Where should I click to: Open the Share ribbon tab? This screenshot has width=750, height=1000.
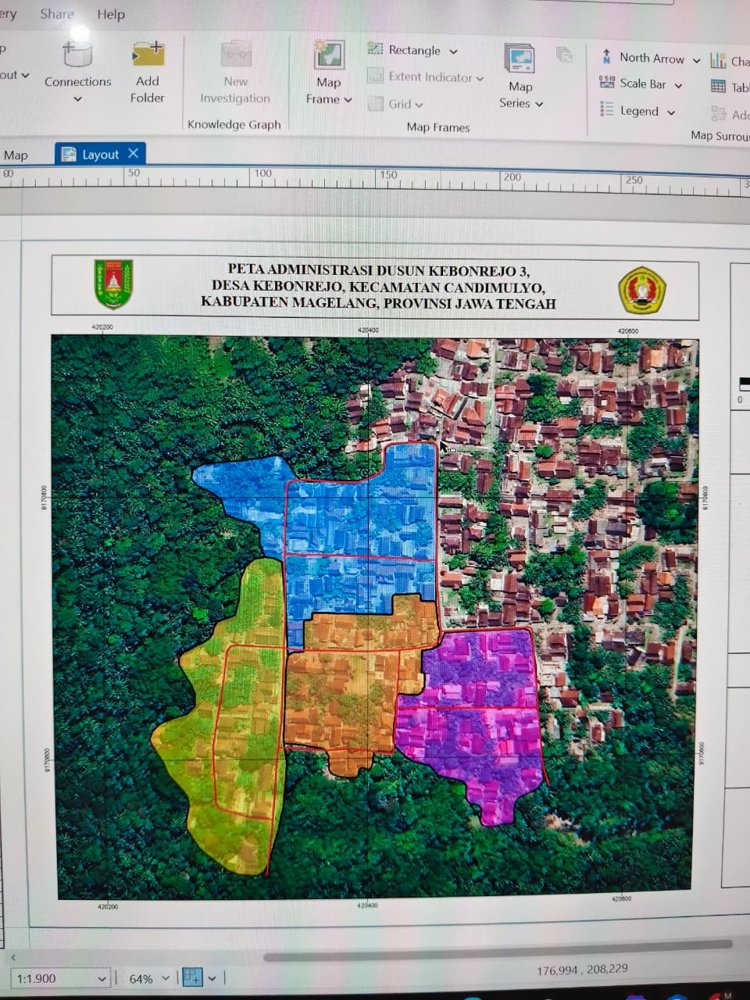[x=57, y=13]
